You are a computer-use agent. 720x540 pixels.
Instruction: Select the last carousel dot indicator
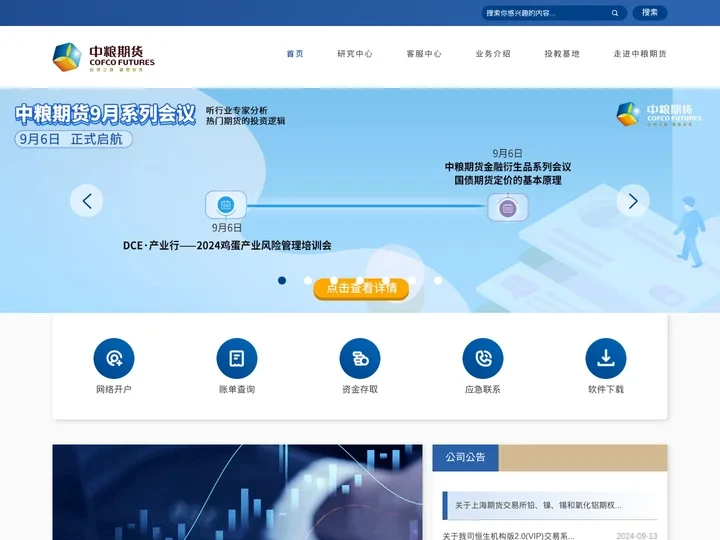pos(438,280)
